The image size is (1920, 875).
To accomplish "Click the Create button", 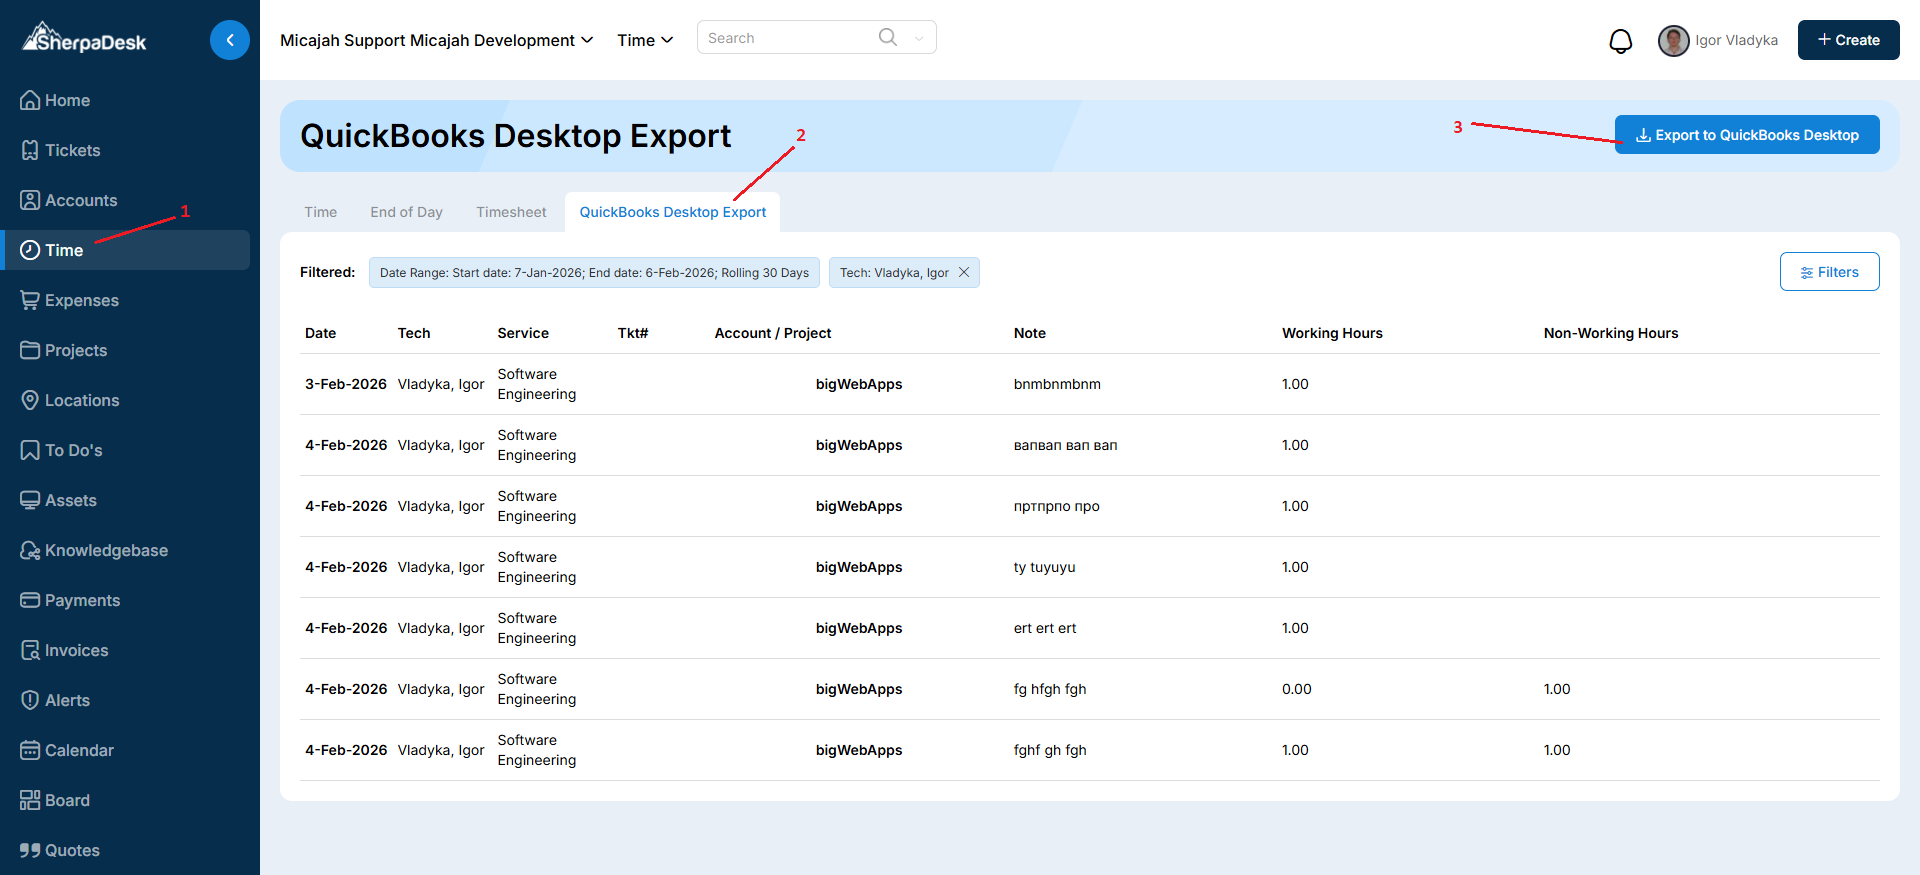I will [x=1849, y=40].
